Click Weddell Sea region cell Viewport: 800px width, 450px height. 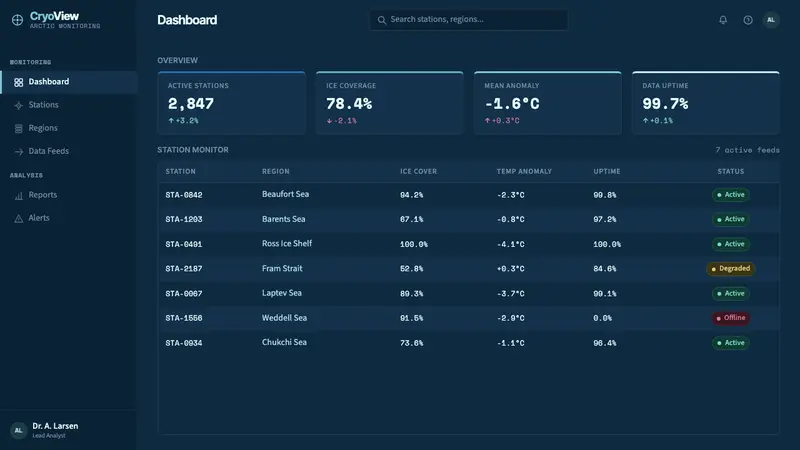point(284,318)
